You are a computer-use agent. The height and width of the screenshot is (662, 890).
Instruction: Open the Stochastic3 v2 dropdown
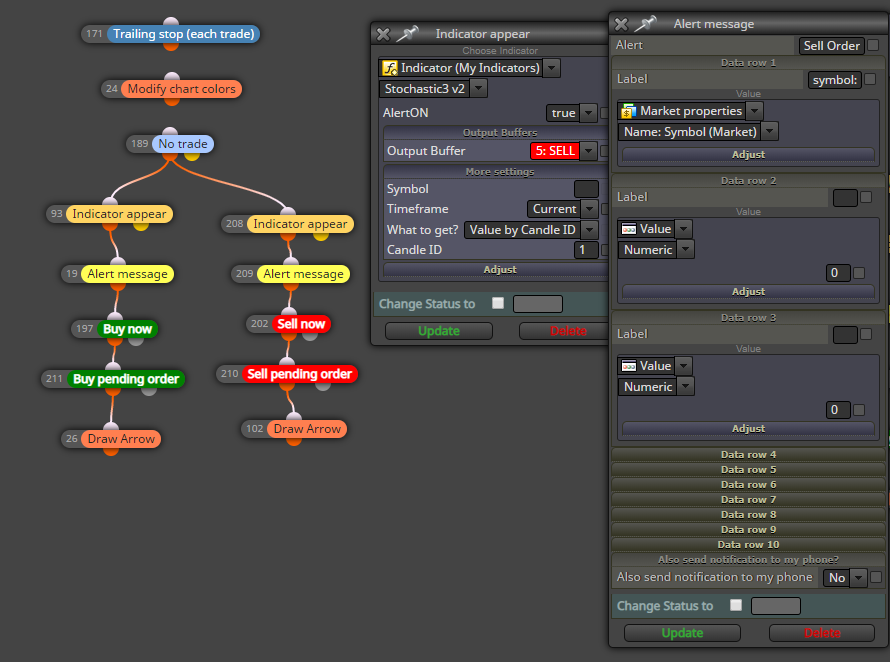point(479,89)
